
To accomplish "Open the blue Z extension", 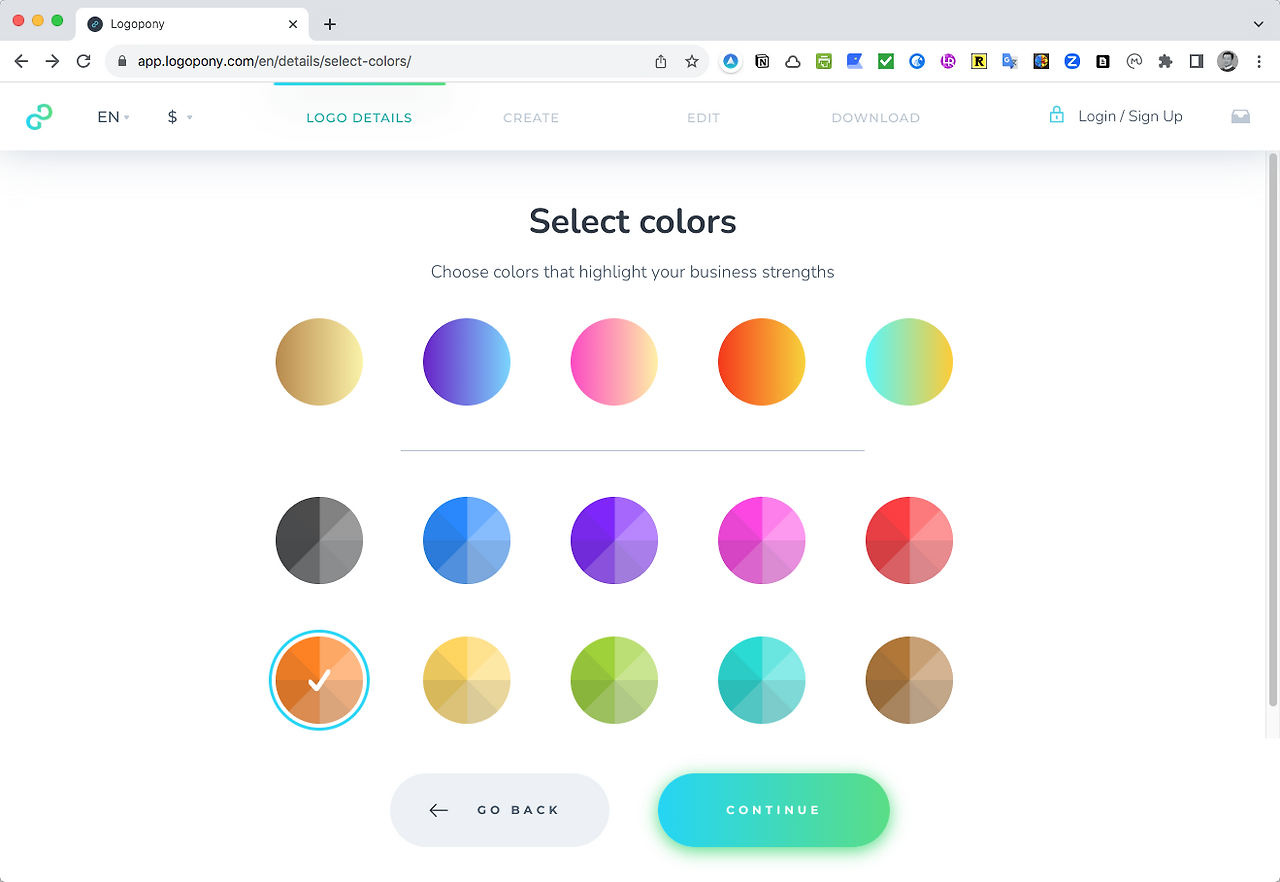I will [x=1072, y=61].
